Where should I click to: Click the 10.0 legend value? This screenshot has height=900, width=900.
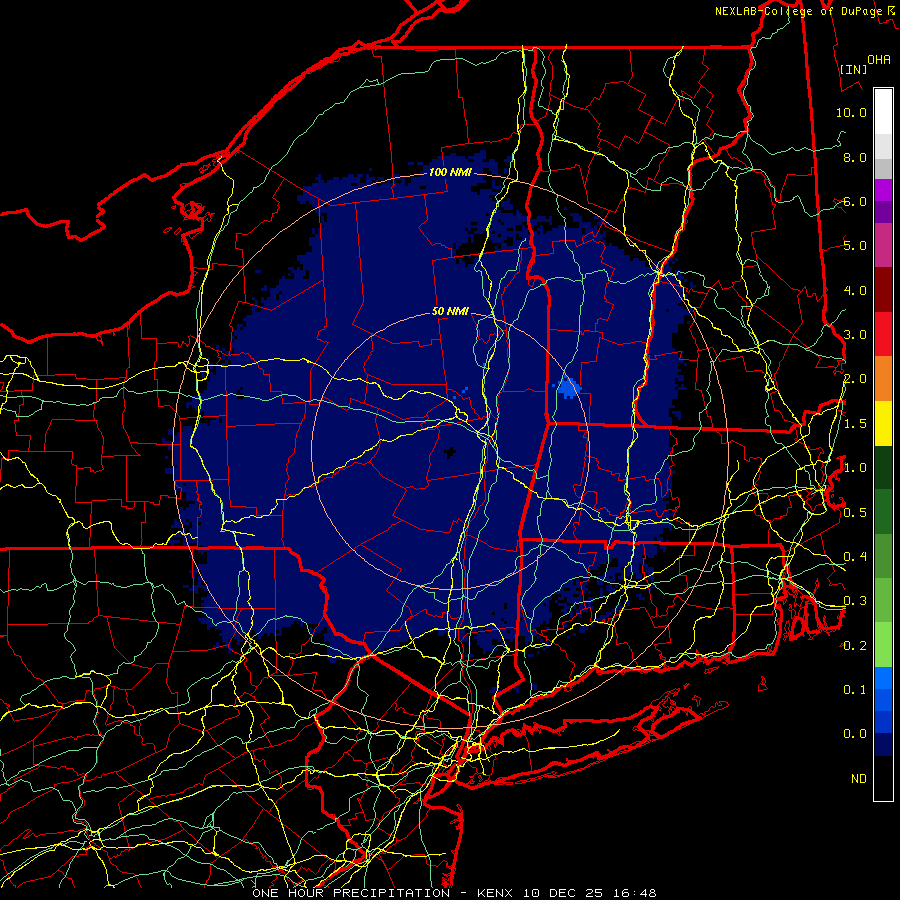(851, 112)
